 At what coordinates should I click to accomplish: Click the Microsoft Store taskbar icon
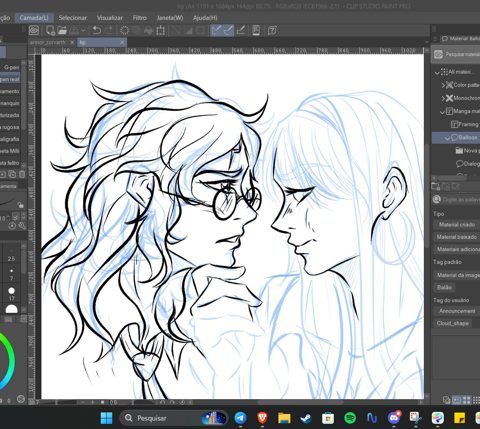click(x=328, y=418)
